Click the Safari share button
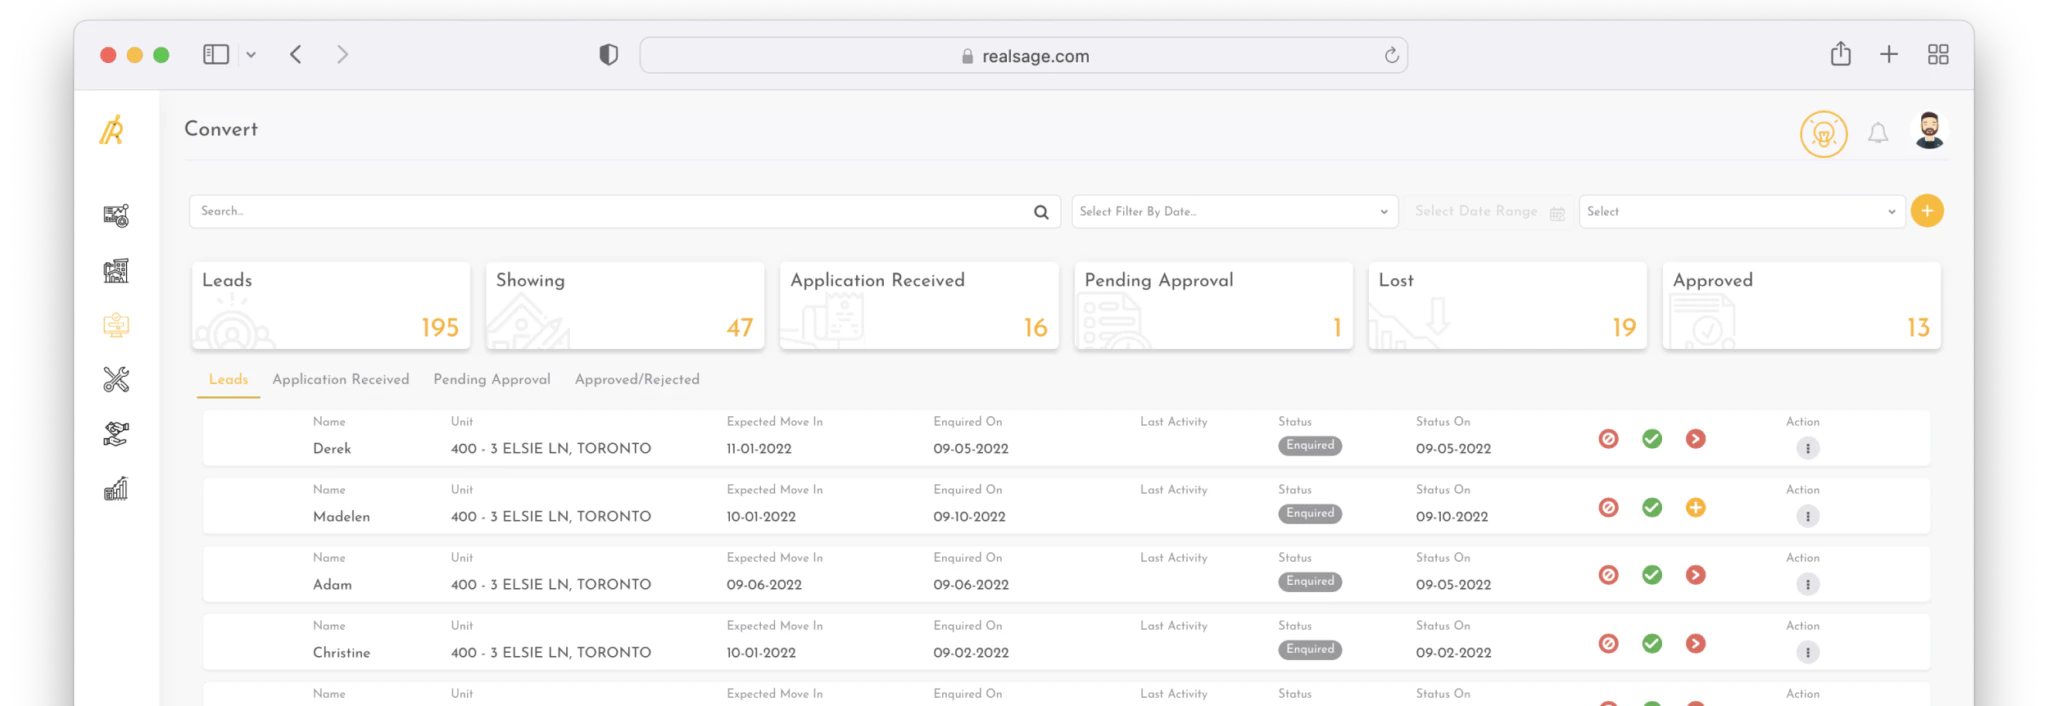The height and width of the screenshot is (706, 2048). click(x=1841, y=54)
